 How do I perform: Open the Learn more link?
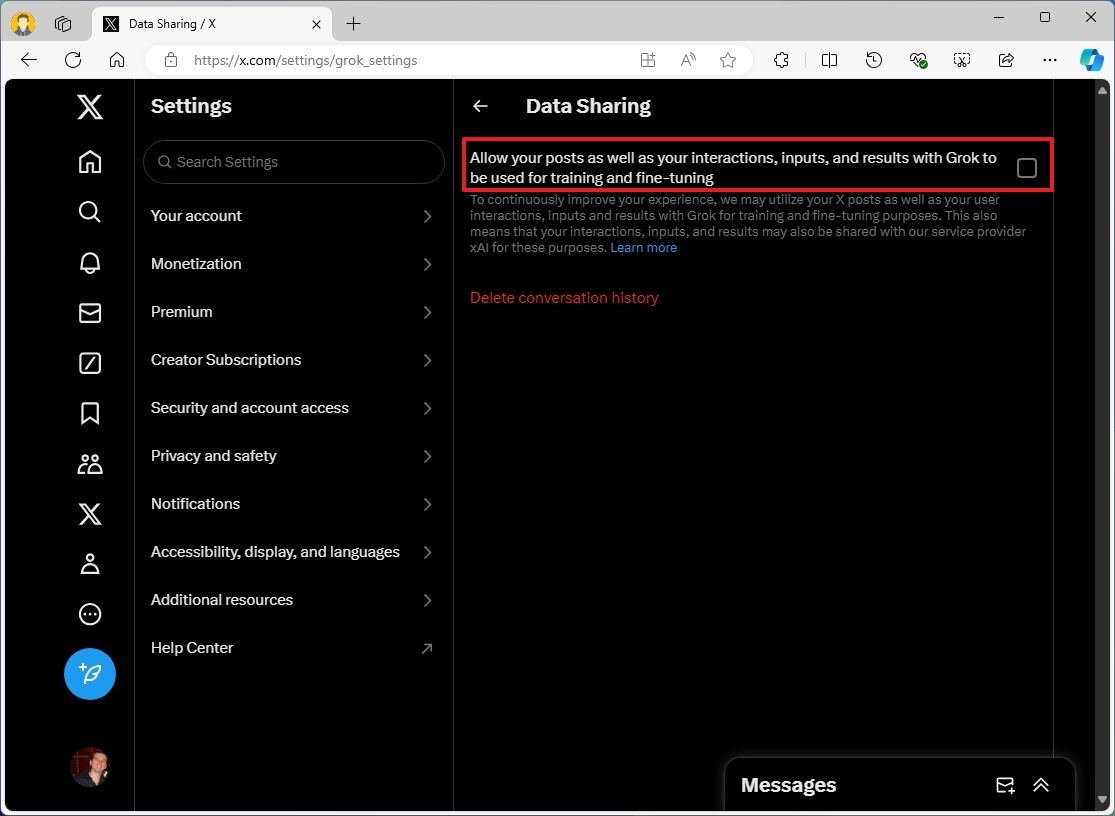tap(643, 247)
